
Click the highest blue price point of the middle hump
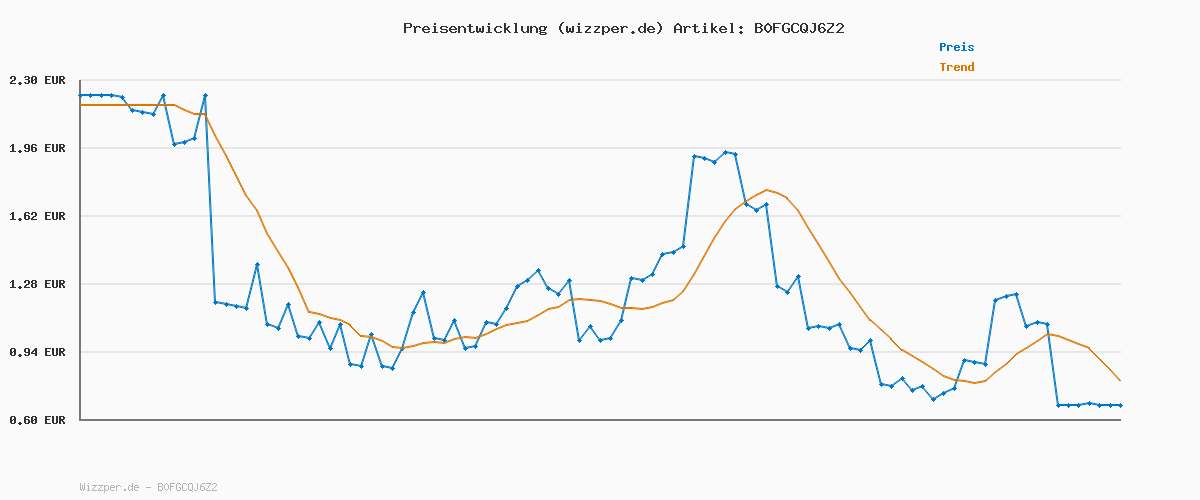click(x=725, y=152)
